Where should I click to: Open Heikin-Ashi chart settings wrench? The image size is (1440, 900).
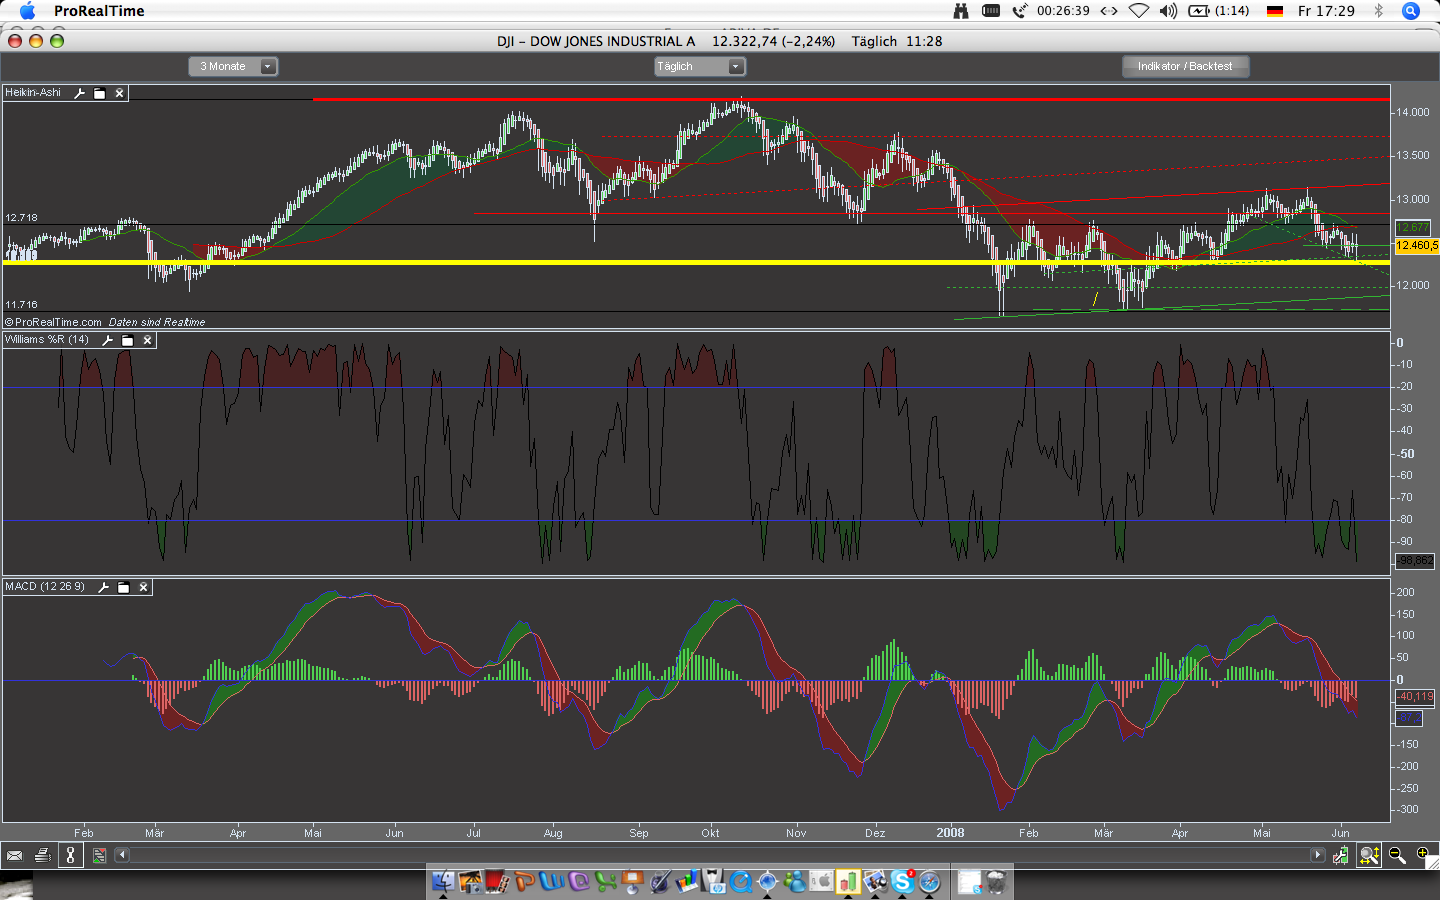80,93
